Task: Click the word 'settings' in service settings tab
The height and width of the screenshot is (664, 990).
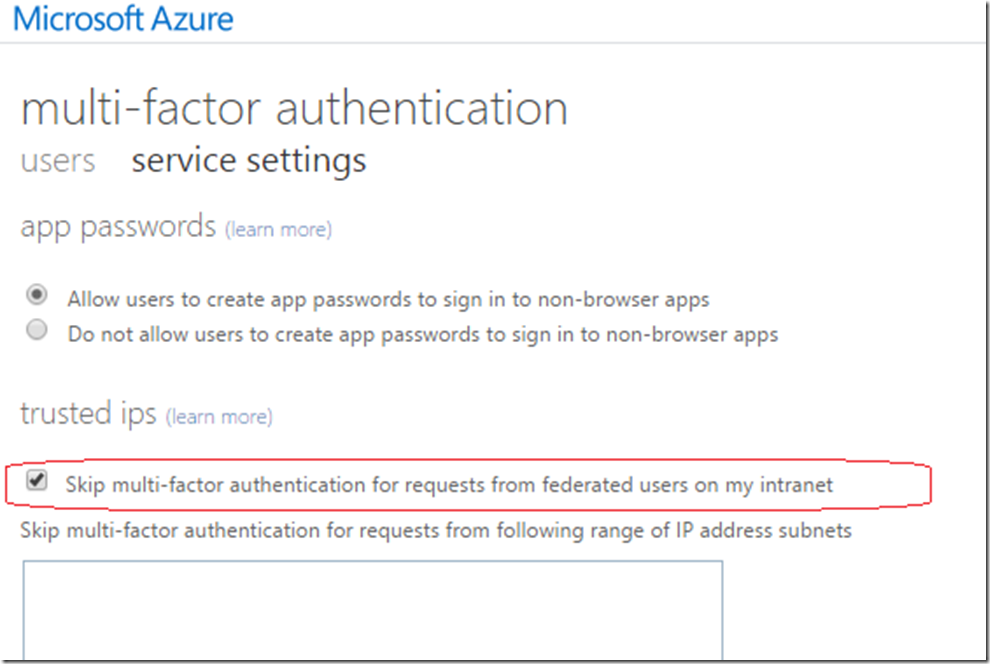Action: (x=306, y=161)
